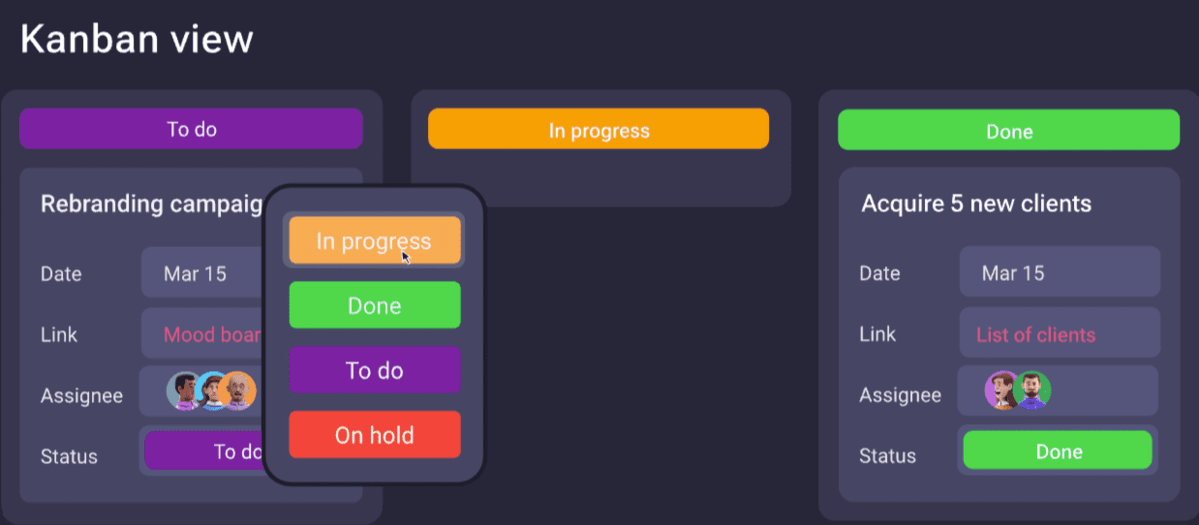The image size is (1199, 525).
Task: Click the purple To do column header
Action: pos(191,129)
